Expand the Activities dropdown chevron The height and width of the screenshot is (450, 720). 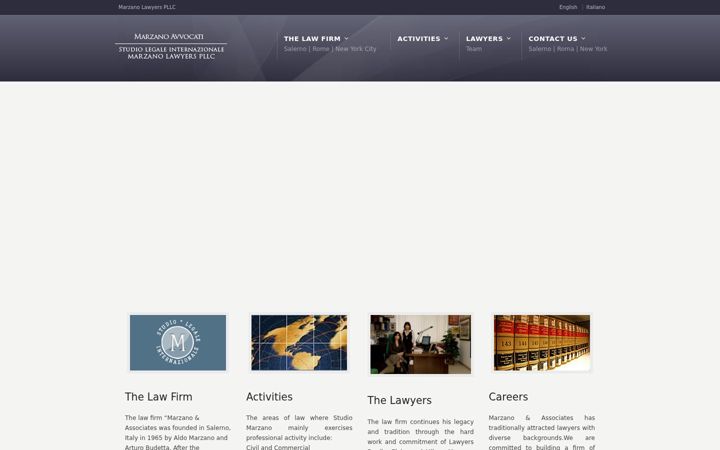446,39
